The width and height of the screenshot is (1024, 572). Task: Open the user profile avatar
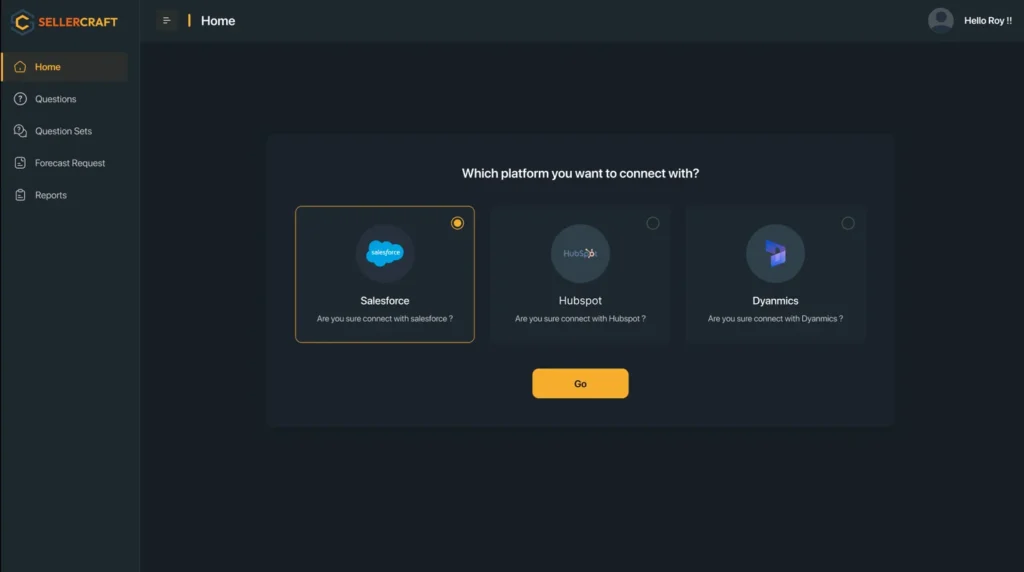[x=940, y=21]
